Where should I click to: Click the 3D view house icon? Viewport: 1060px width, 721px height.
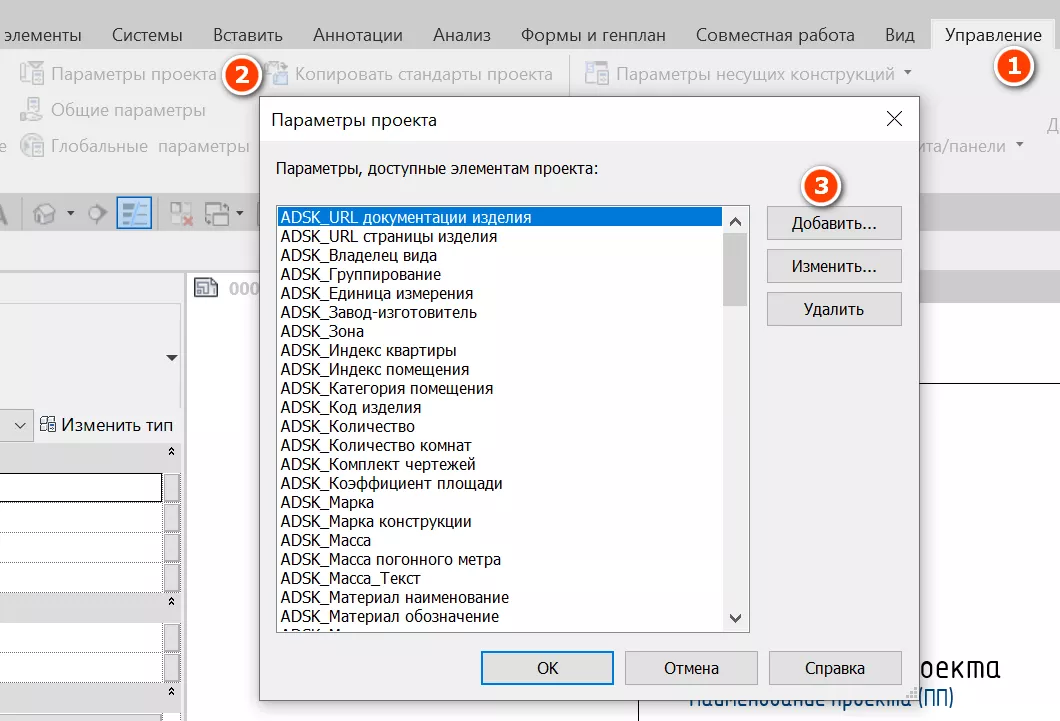click(x=44, y=213)
